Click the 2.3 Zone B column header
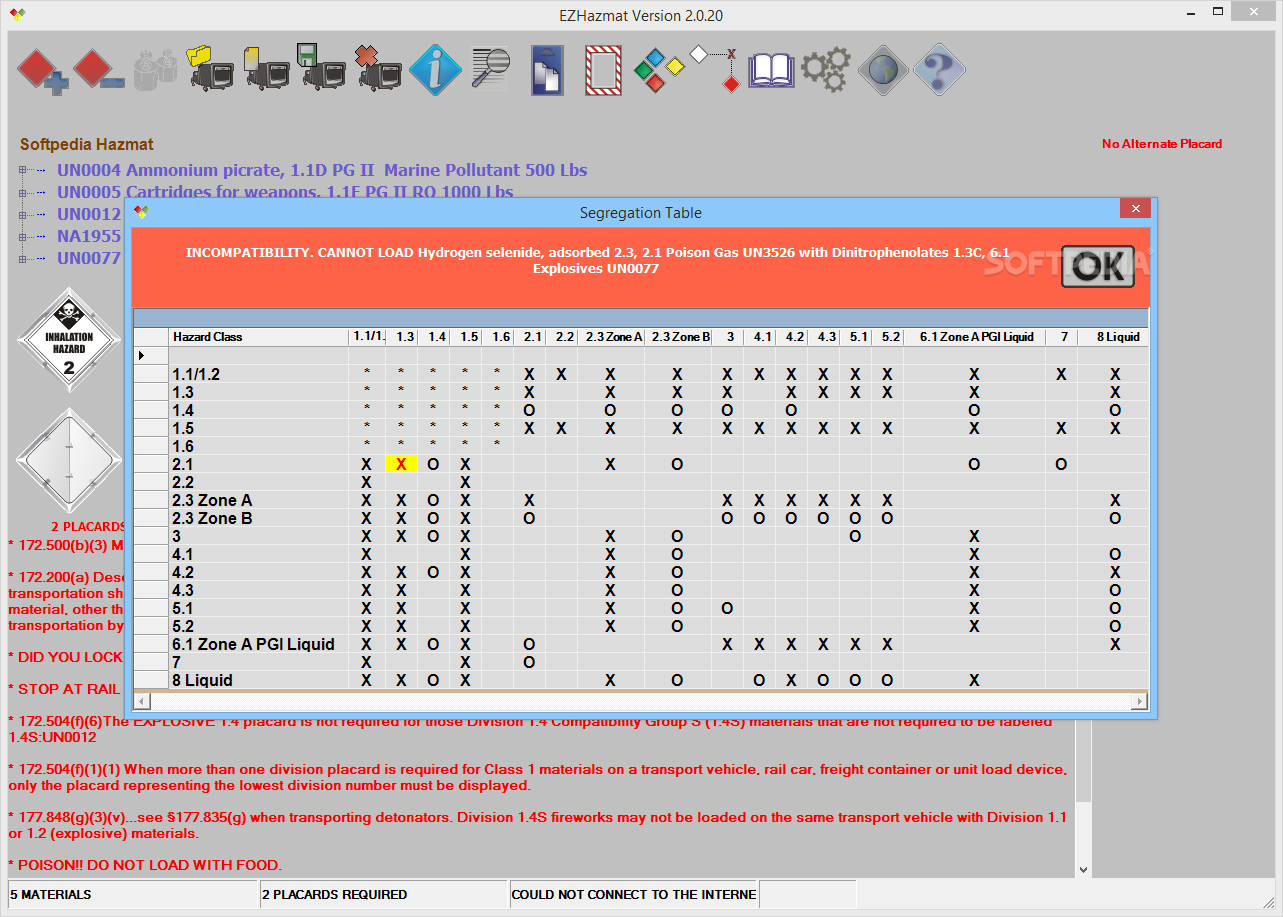 [x=679, y=337]
